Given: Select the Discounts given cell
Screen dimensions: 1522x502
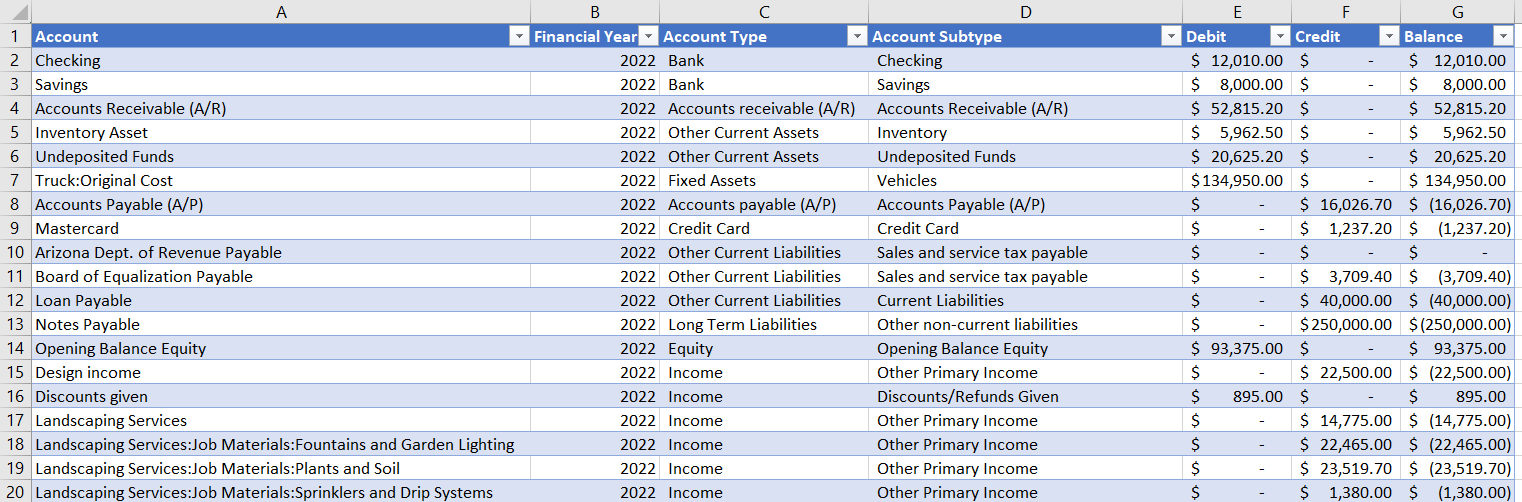Looking at the screenshot, I should (x=281, y=396).
